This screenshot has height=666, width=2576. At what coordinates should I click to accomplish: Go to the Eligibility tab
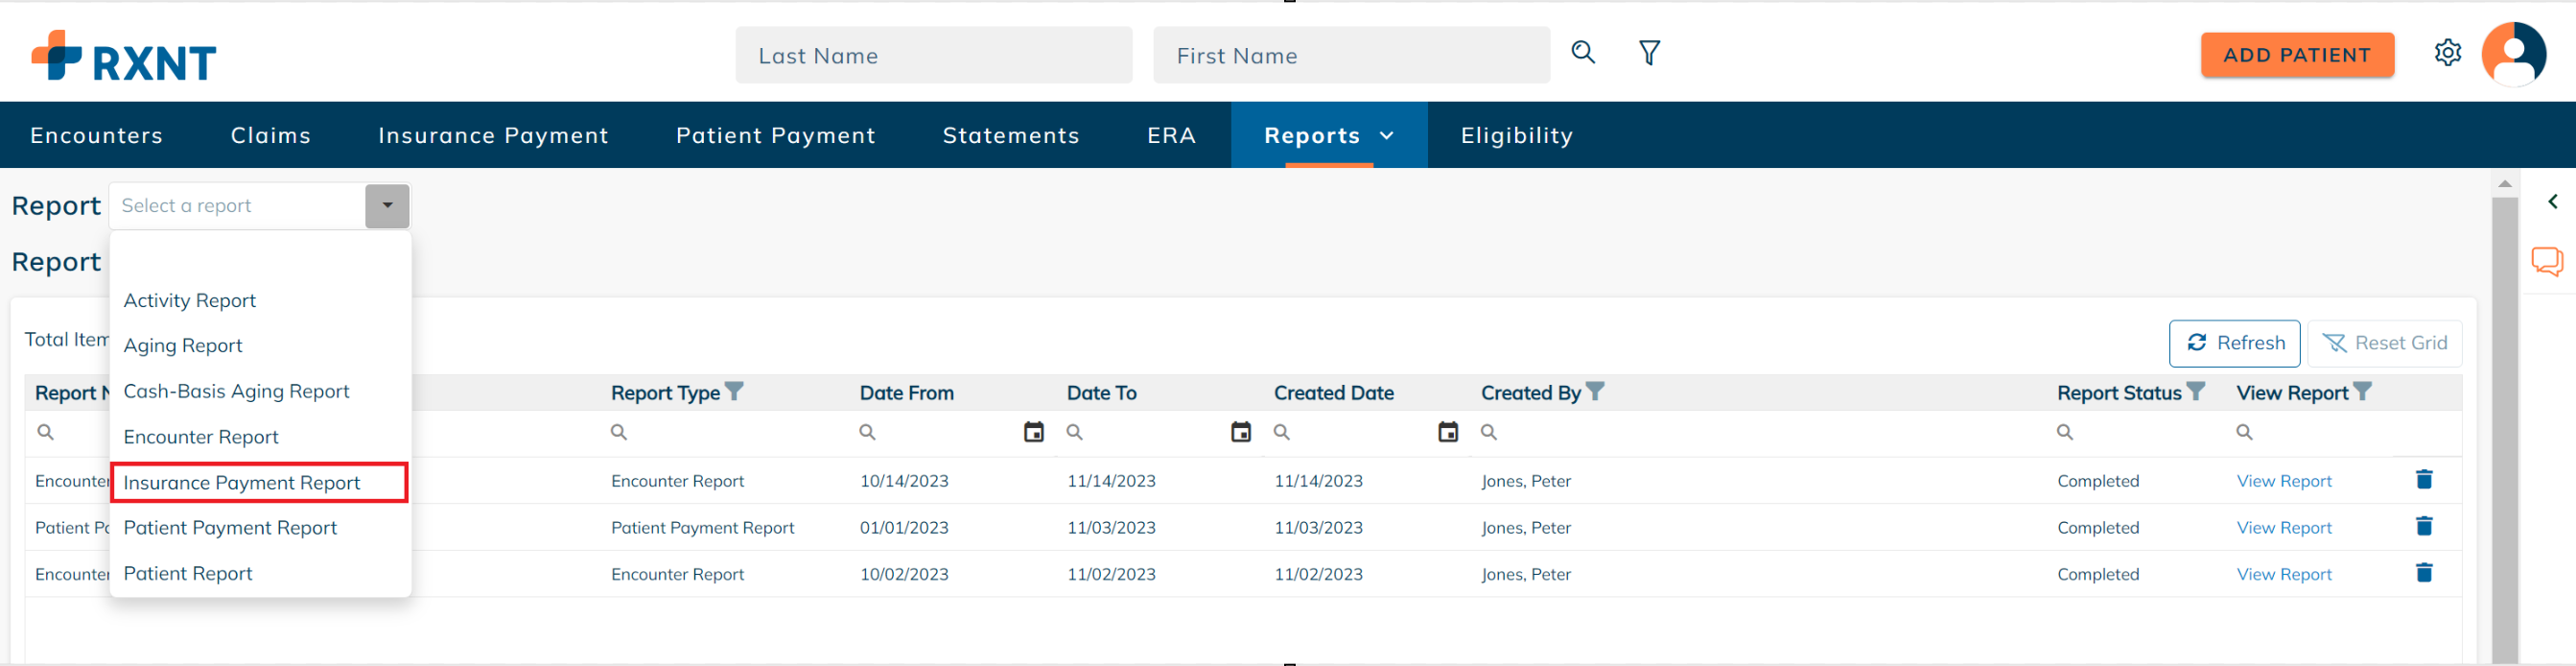click(1516, 136)
